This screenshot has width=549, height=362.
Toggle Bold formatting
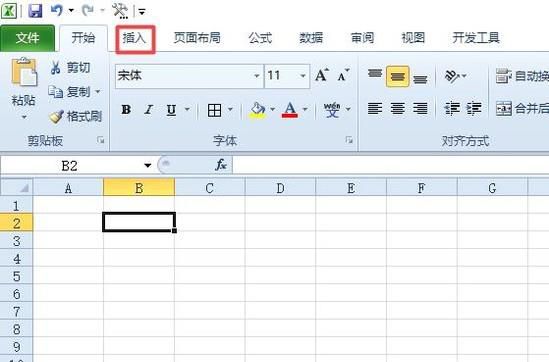[126, 110]
